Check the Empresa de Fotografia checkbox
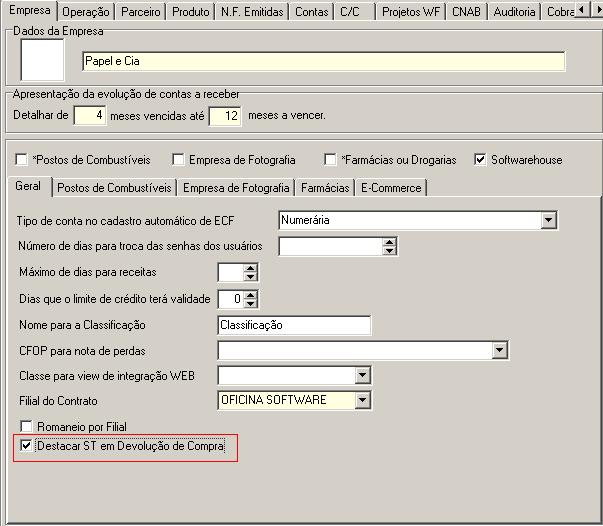The width and height of the screenshot is (603, 526). [178, 159]
